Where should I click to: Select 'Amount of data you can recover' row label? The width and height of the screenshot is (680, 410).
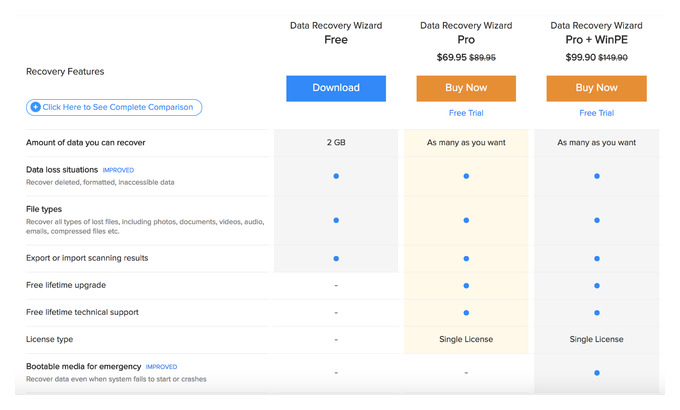tap(85, 142)
